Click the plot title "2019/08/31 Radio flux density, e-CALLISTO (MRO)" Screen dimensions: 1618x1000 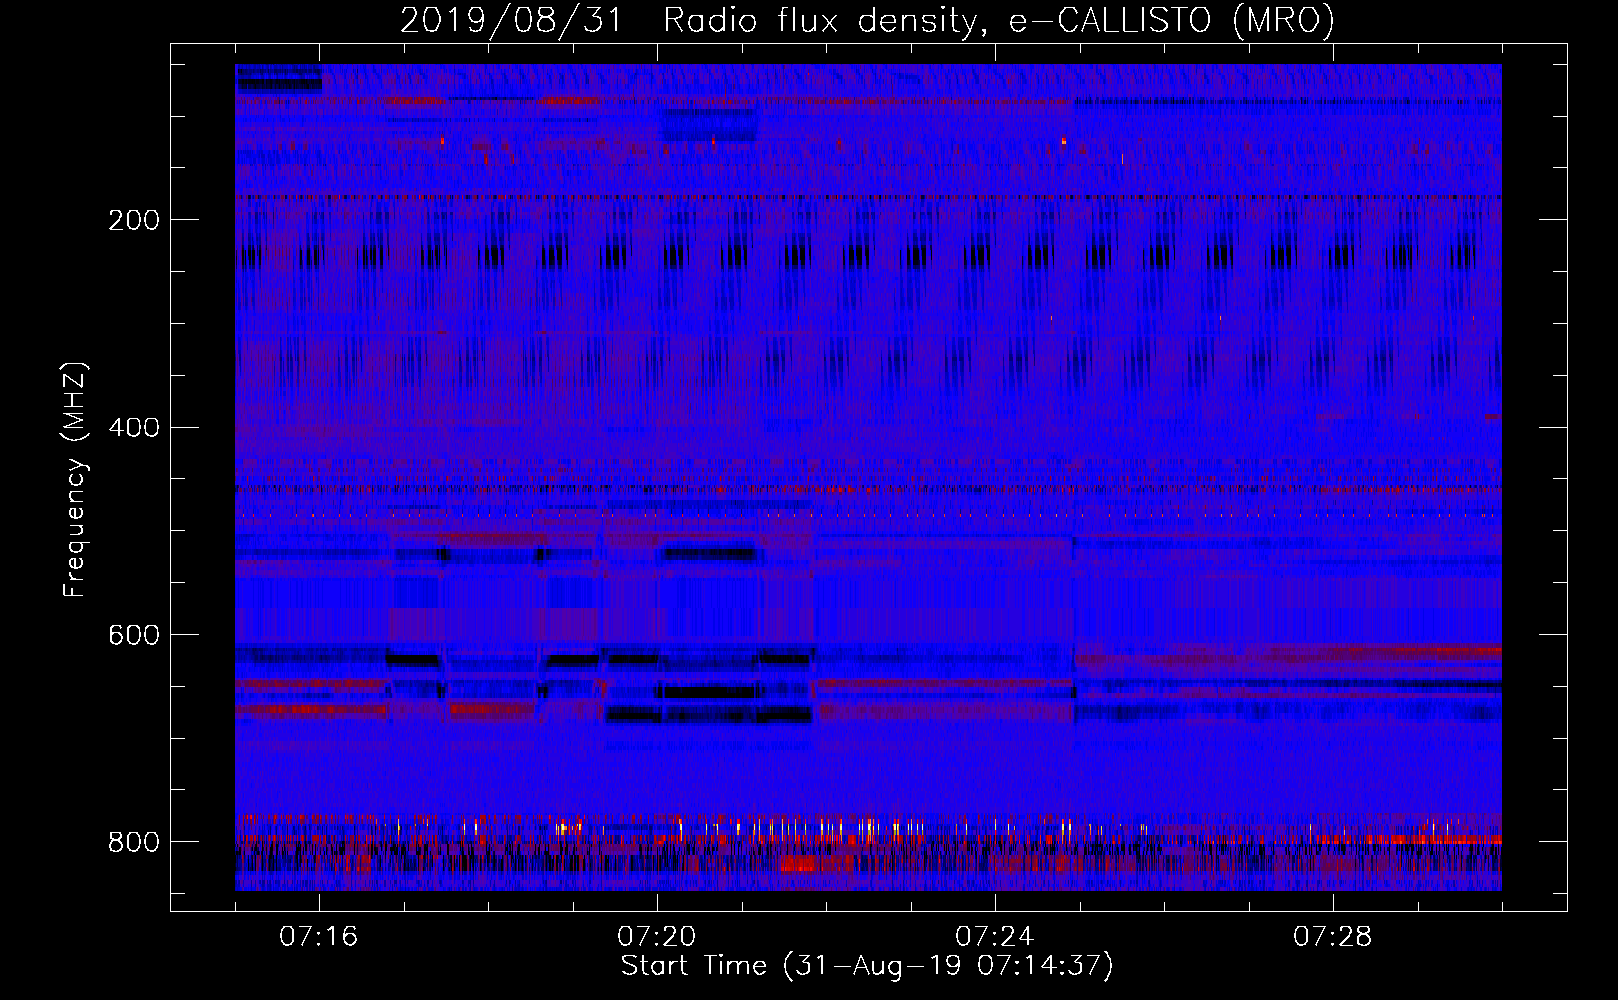pyautogui.click(x=867, y=20)
